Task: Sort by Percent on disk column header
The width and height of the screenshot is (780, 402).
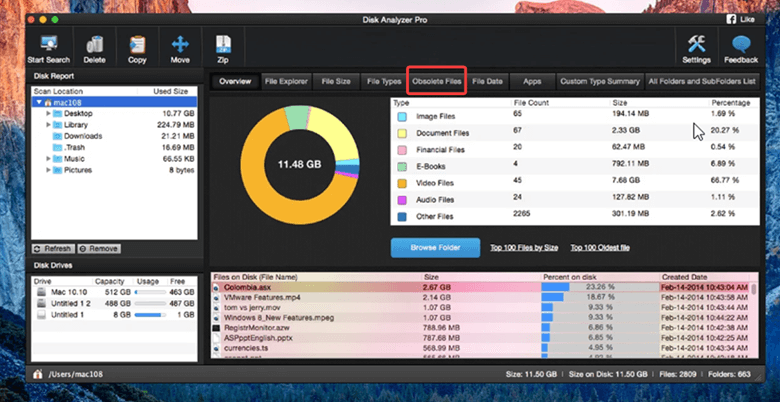Action: [x=600, y=277]
